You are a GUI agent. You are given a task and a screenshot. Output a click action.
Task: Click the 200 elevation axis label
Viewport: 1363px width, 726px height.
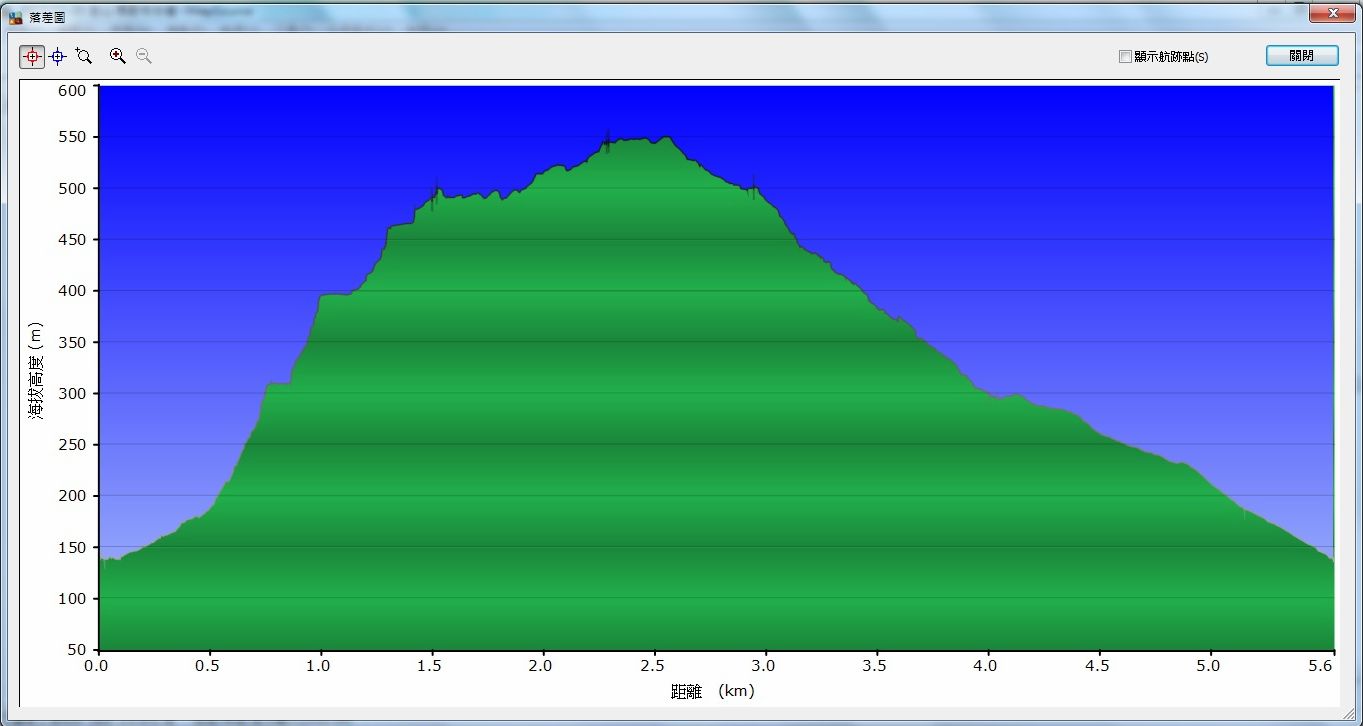pos(74,496)
